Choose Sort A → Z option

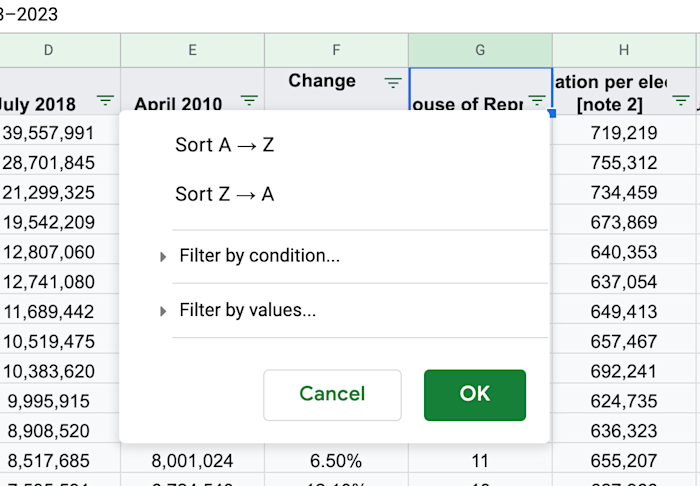225,145
